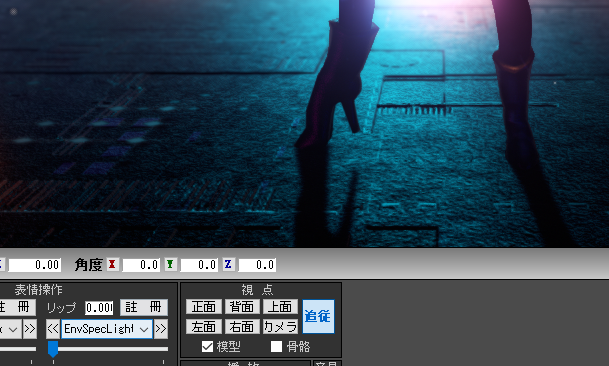Expand the partially visible left morph dropdown
The height and width of the screenshot is (366, 609).
pos(10,329)
